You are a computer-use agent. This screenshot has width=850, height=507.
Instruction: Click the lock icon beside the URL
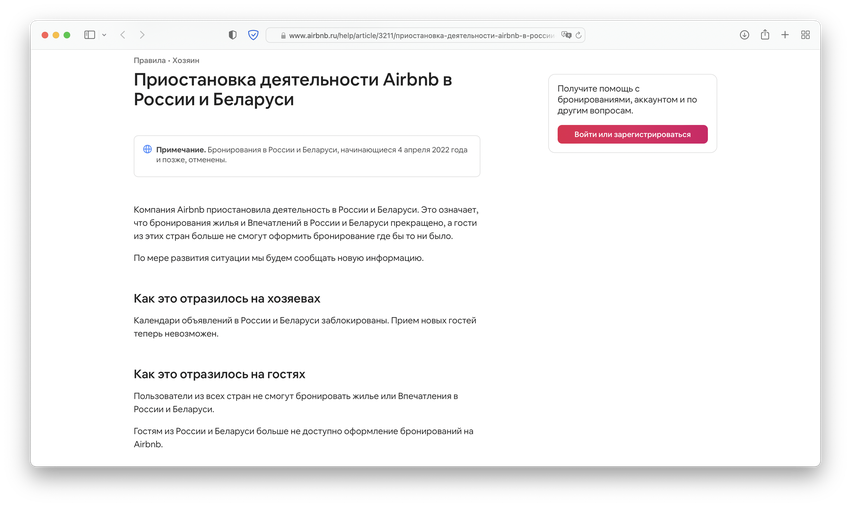click(282, 35)
